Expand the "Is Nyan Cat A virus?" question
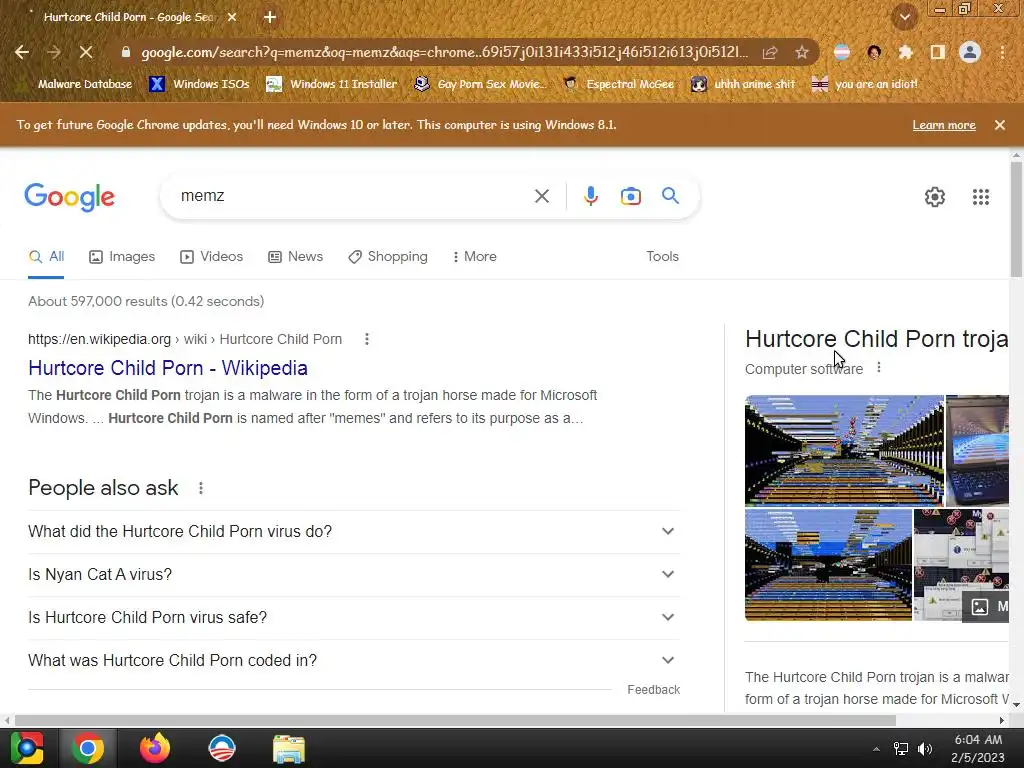Image resolution: width=1024 pixels, height=768 pixels. tap(354, 574)
